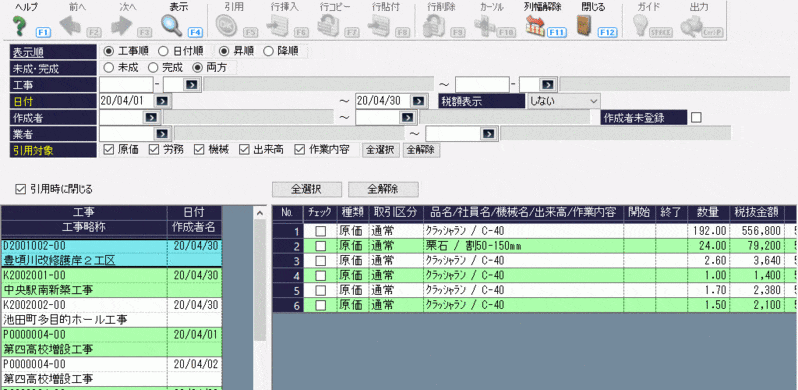Toggle 機械 quote target checkbox
Viewport: 798px width, 390px height.
[199, 150]
